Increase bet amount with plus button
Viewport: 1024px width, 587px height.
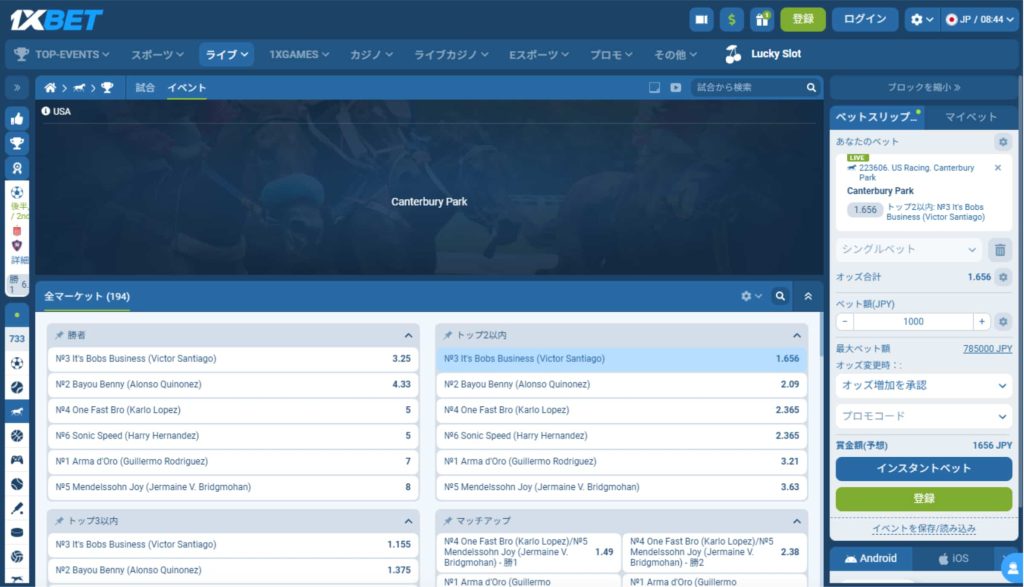982,321
